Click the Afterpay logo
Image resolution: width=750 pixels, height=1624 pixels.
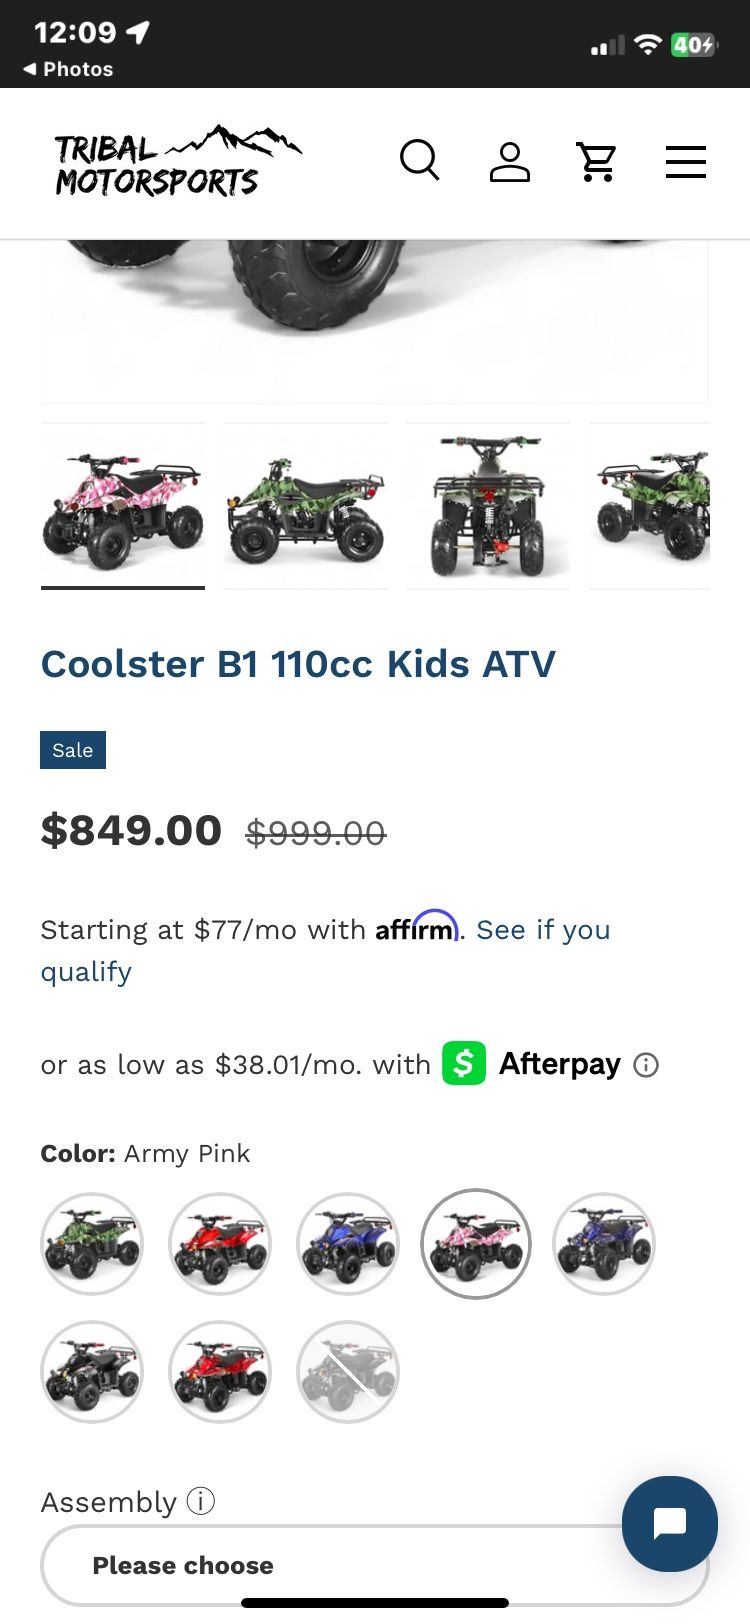click(533, 1064)
